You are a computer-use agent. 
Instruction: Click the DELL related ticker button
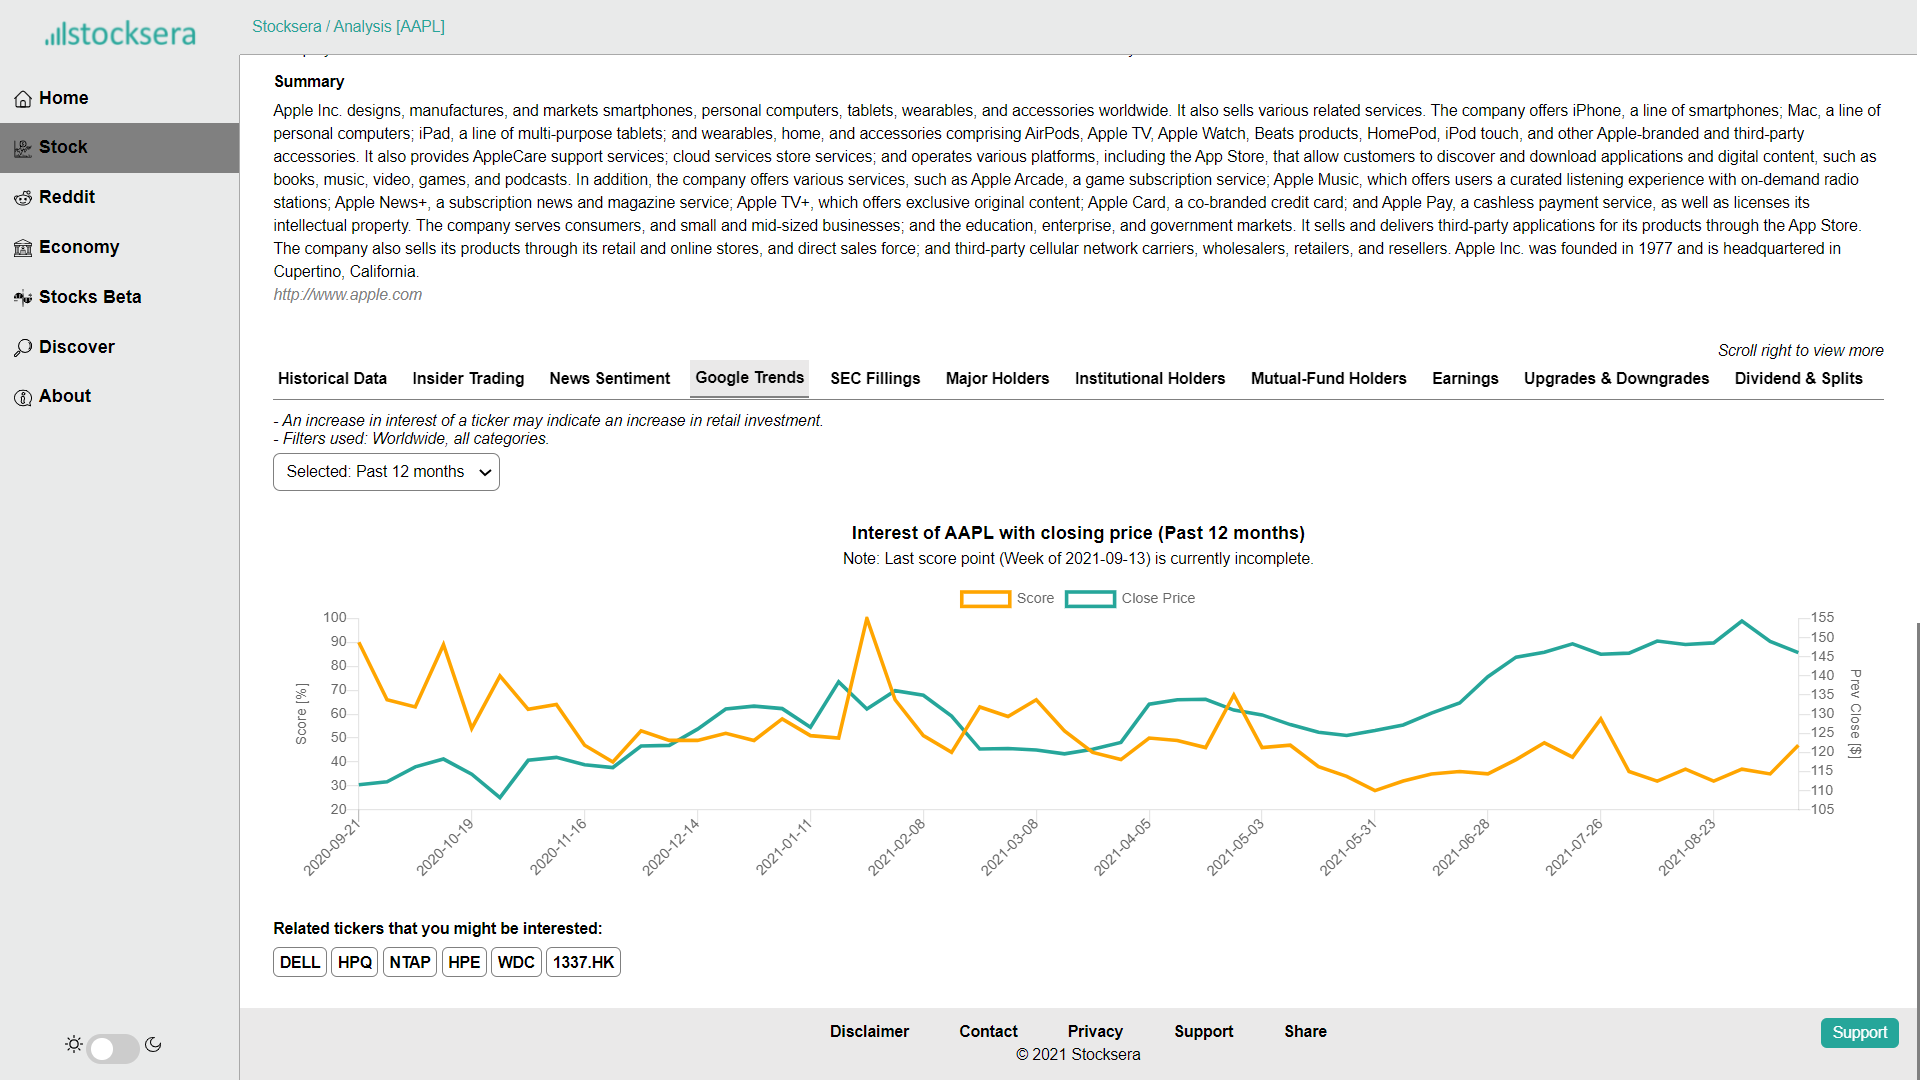[299, 962]
